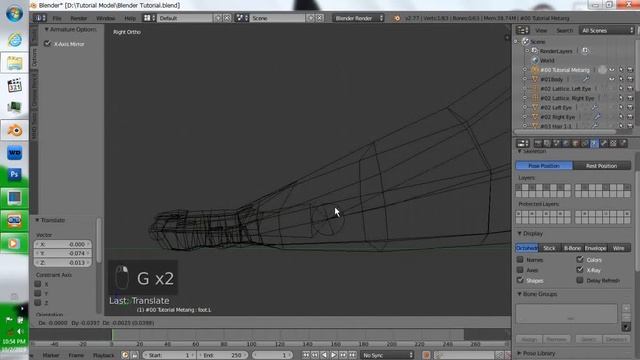Image resolution: width=640 pixels, height=360 pixels.
Task: Open the Render Layers properties tab icon
Action: tap(547, 143)
